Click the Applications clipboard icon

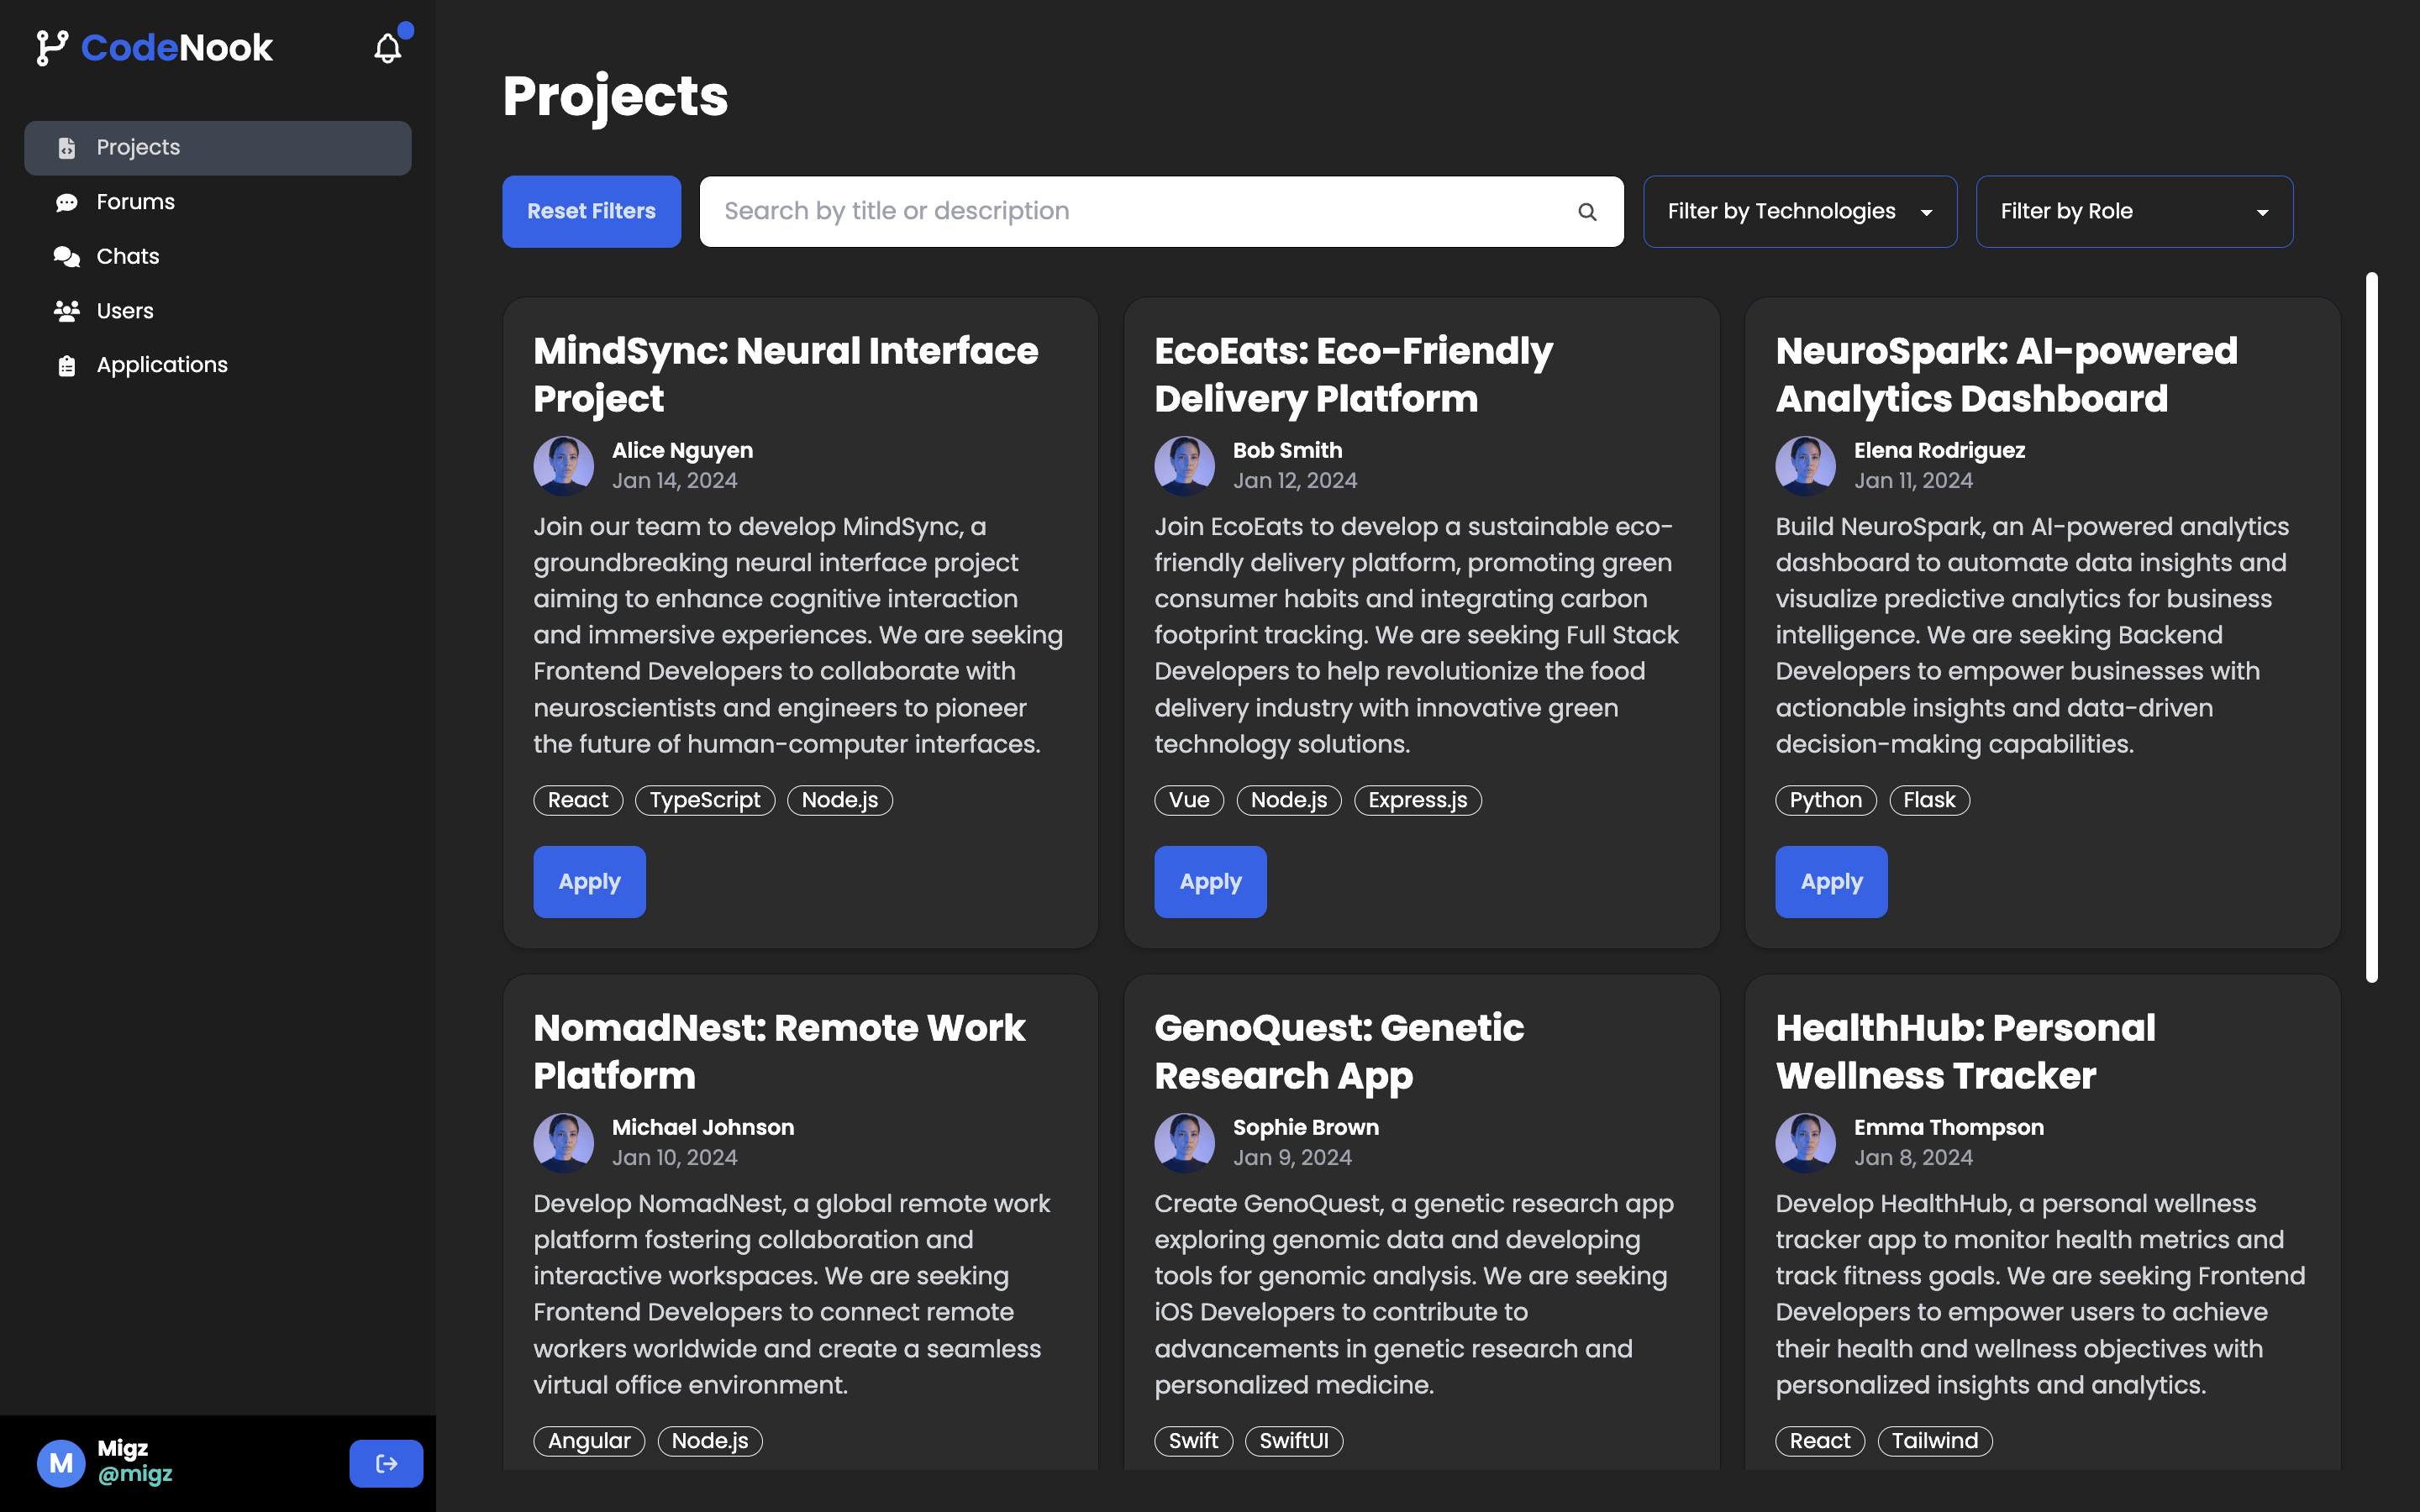[x=66, y=364]
